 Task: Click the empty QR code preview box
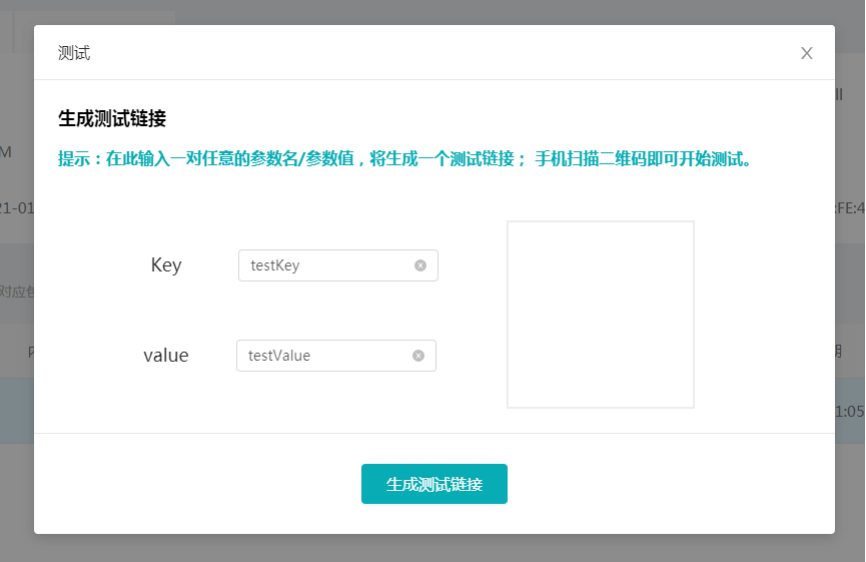[600, 315]
